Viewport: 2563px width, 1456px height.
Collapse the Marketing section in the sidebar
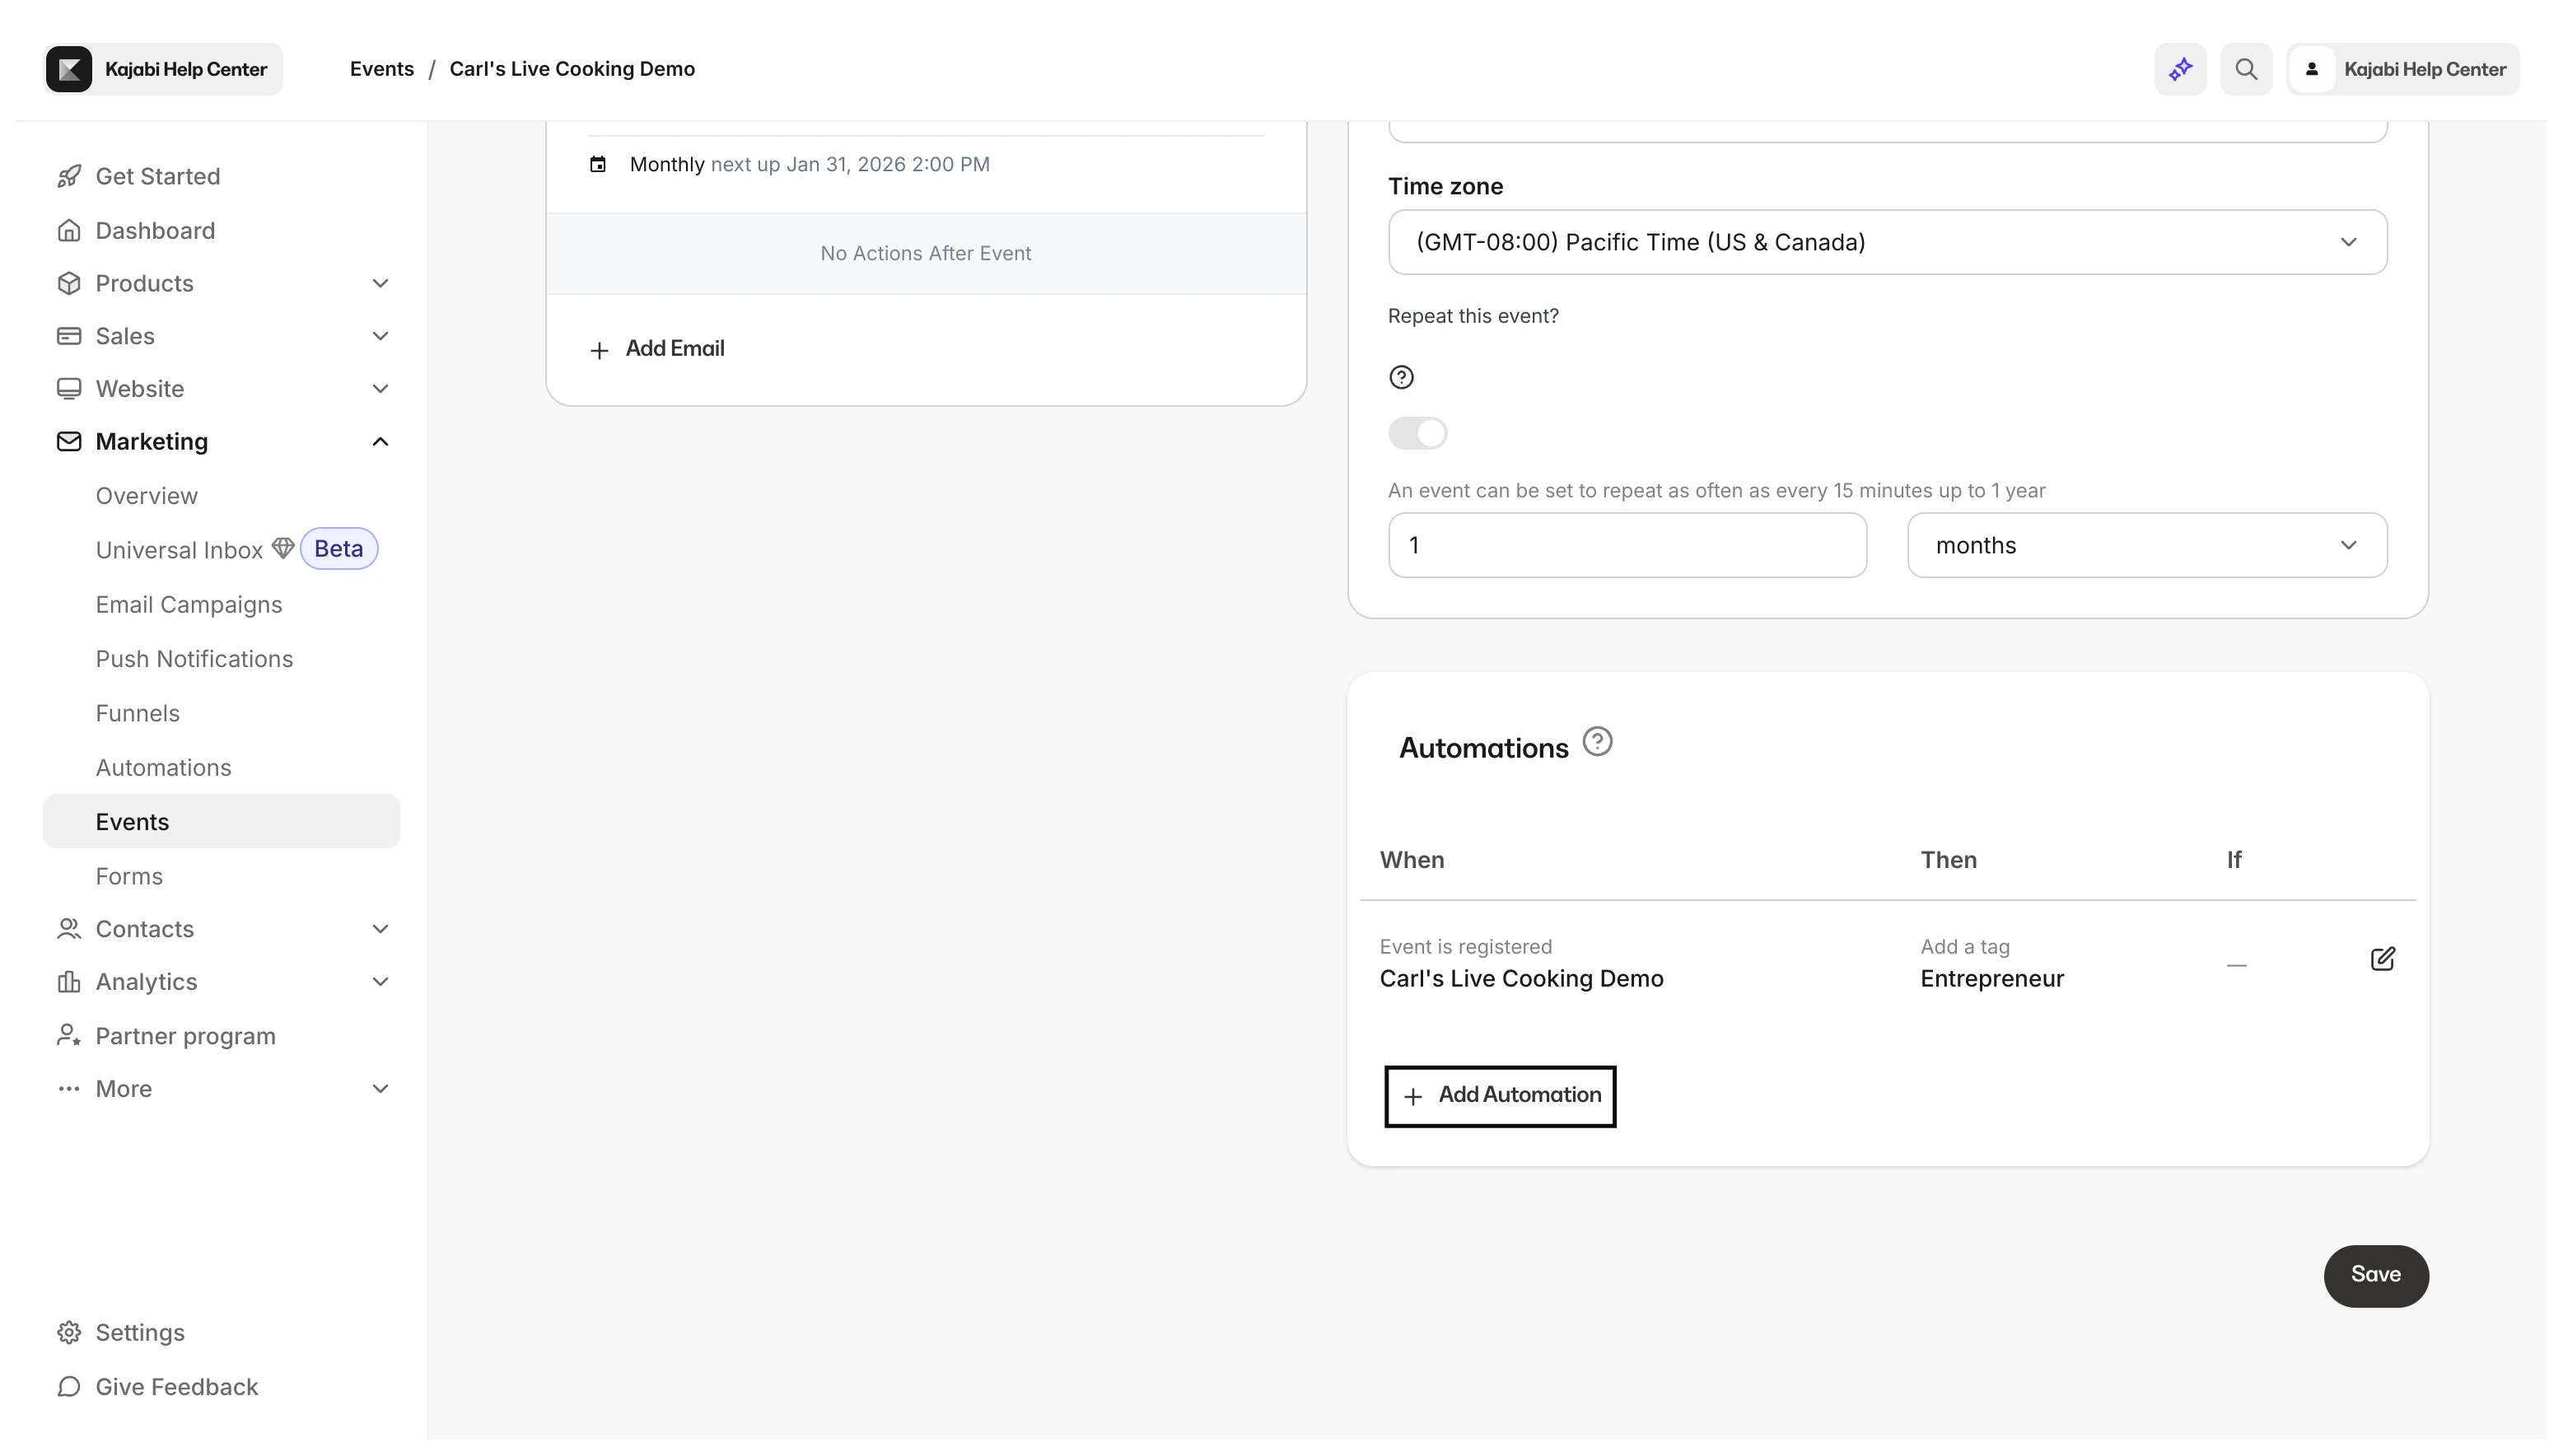[x=380, y=441]
